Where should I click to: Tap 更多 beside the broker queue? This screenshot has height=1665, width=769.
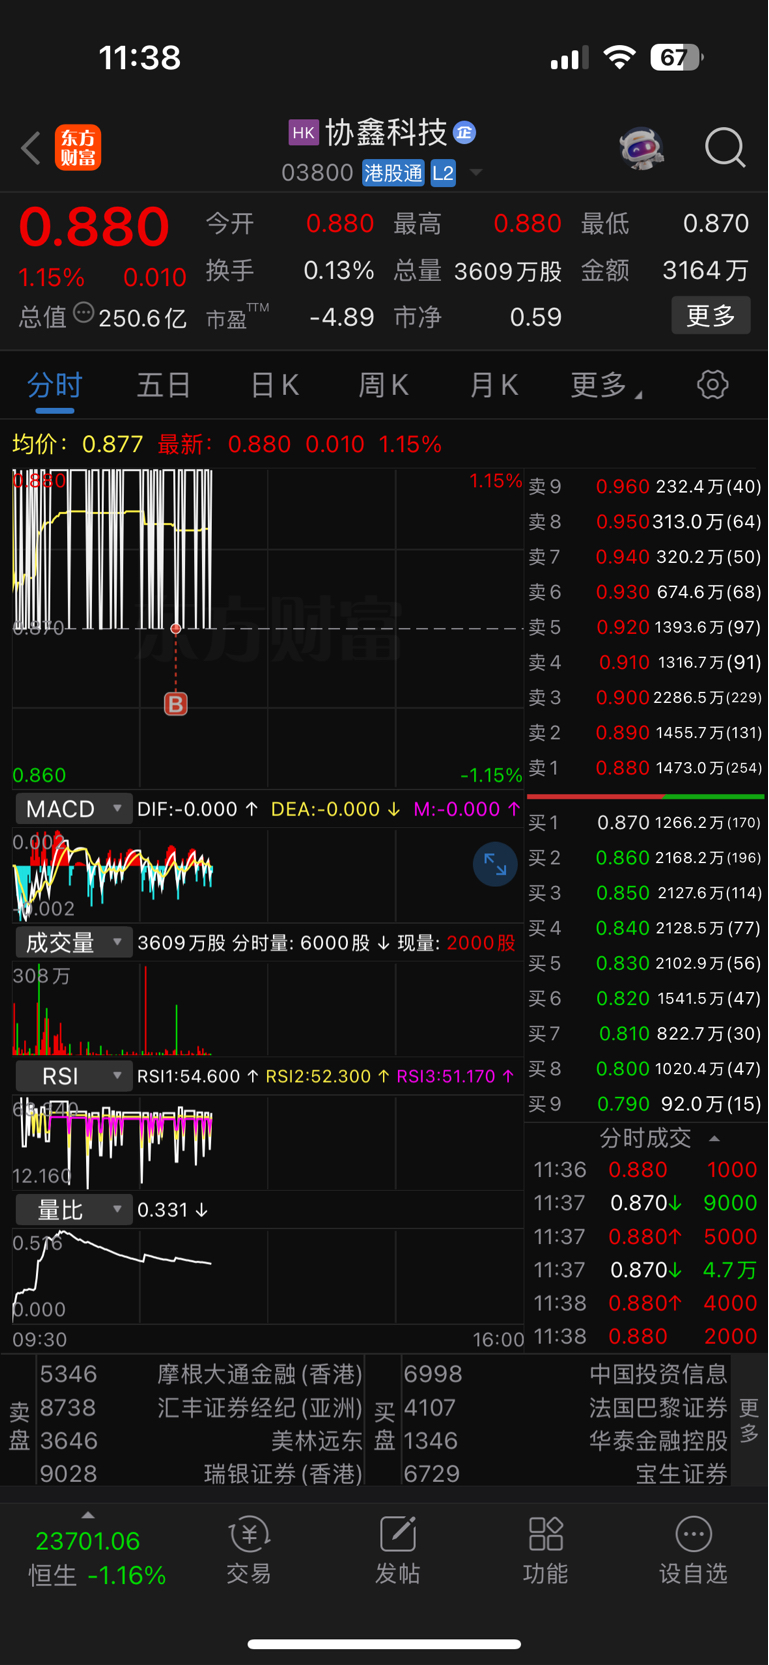[749, 1420]
